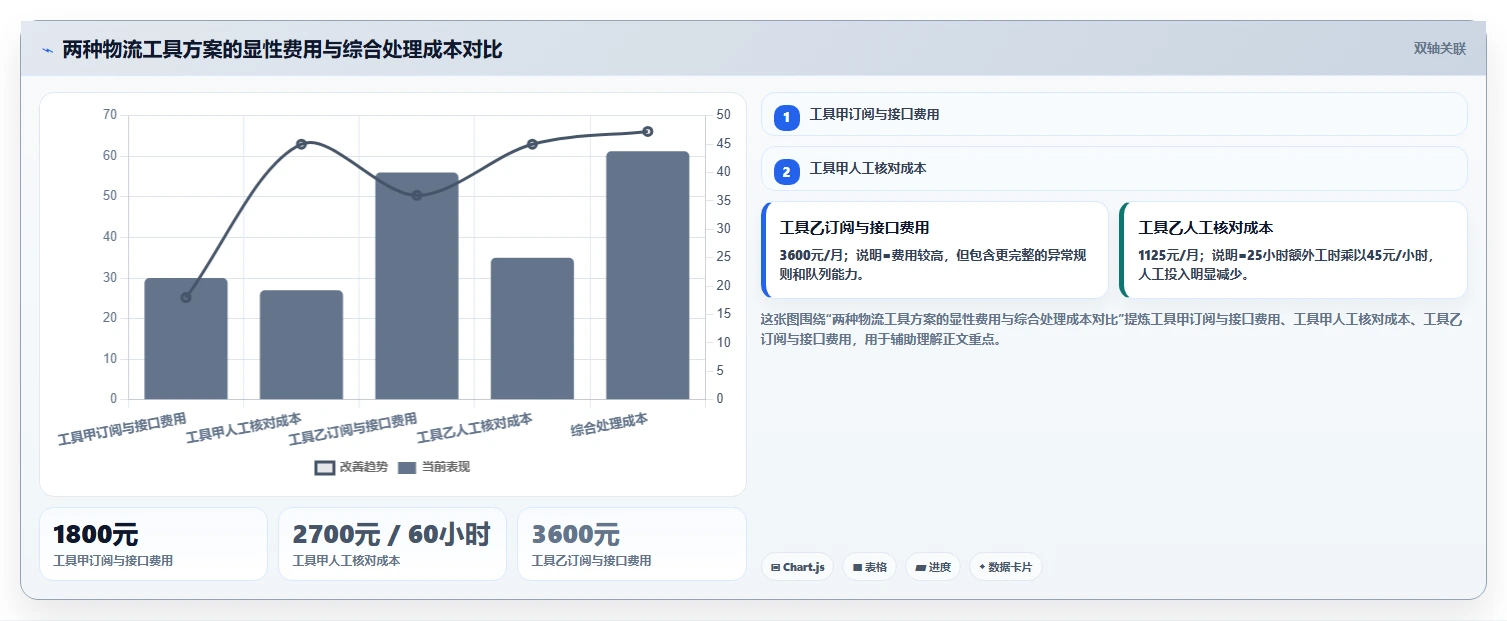Click the number 2 badge icon
Image resolution: width=1507 pixels, height=621 pixels.
(786, 172)
